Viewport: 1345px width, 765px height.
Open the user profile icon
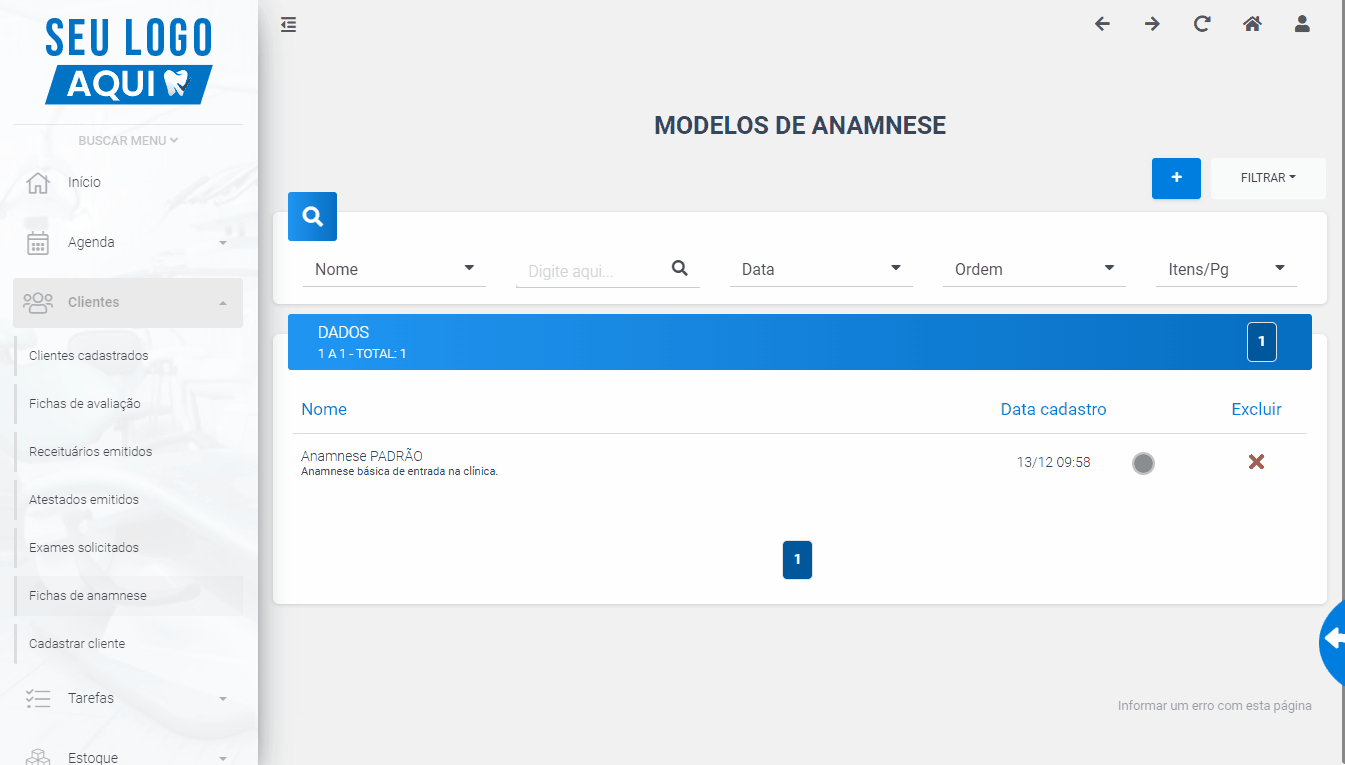tap(1302, 24)
